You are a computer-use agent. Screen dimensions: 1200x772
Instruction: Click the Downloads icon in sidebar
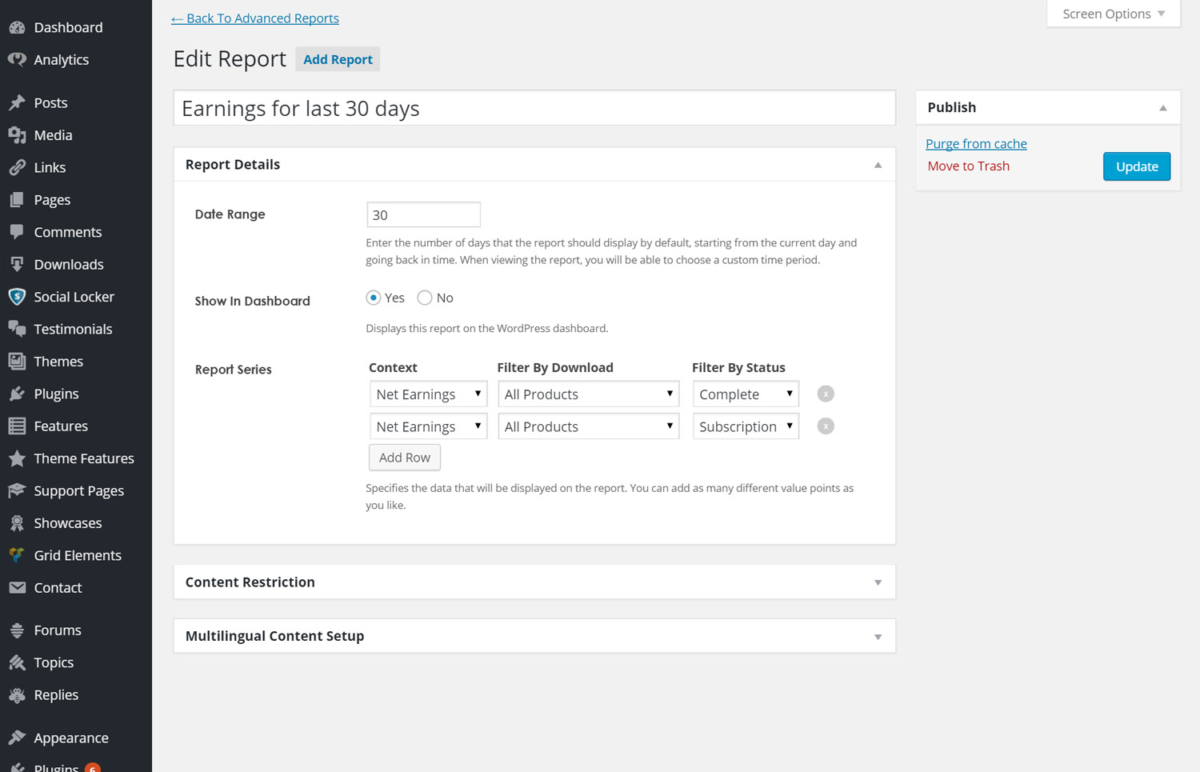coord(17,265)
